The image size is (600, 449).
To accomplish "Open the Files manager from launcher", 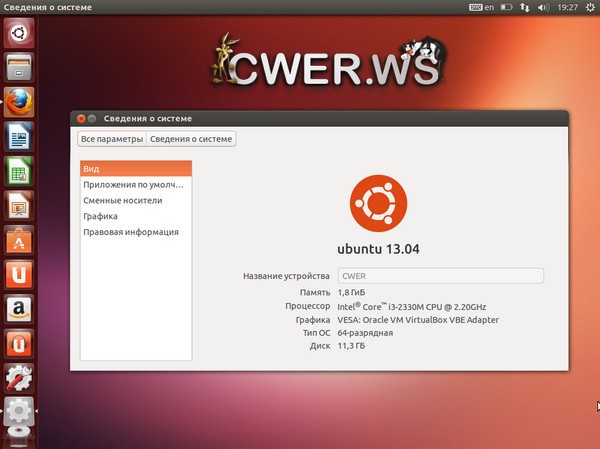I will (x=17, y=67).
